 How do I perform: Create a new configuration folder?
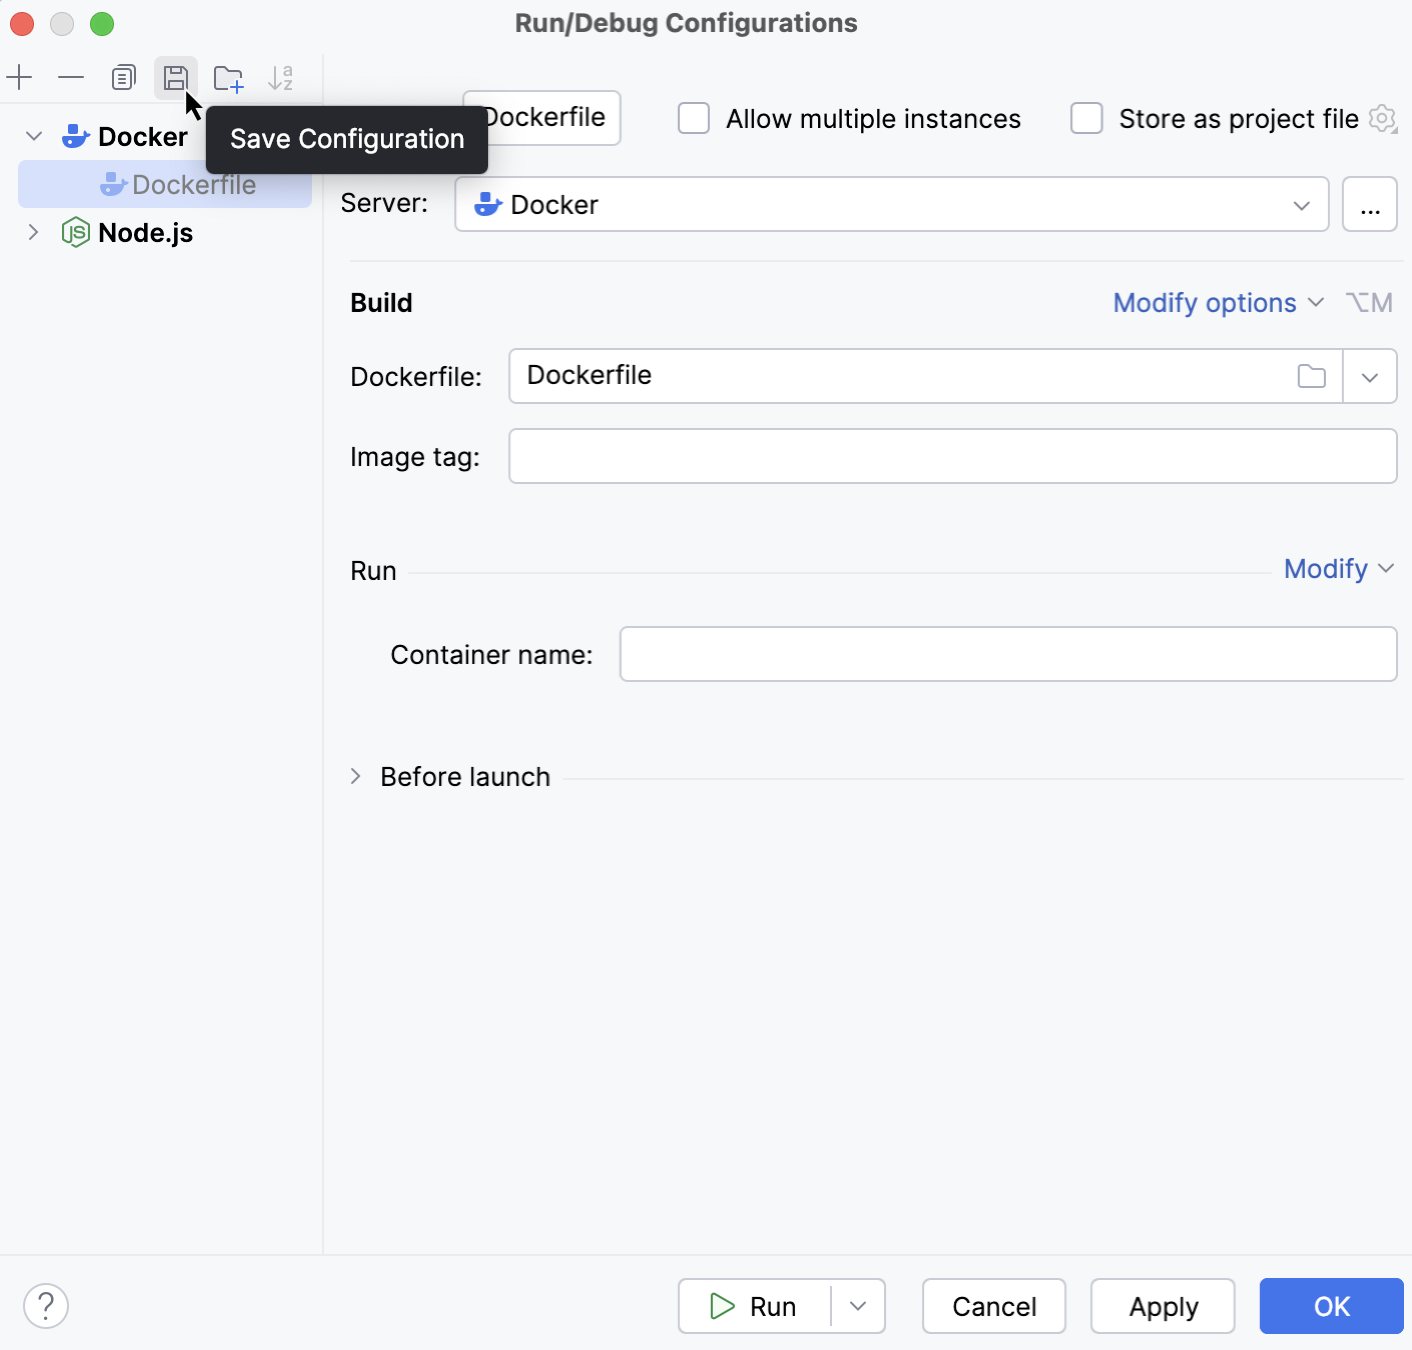pos(228,77)
